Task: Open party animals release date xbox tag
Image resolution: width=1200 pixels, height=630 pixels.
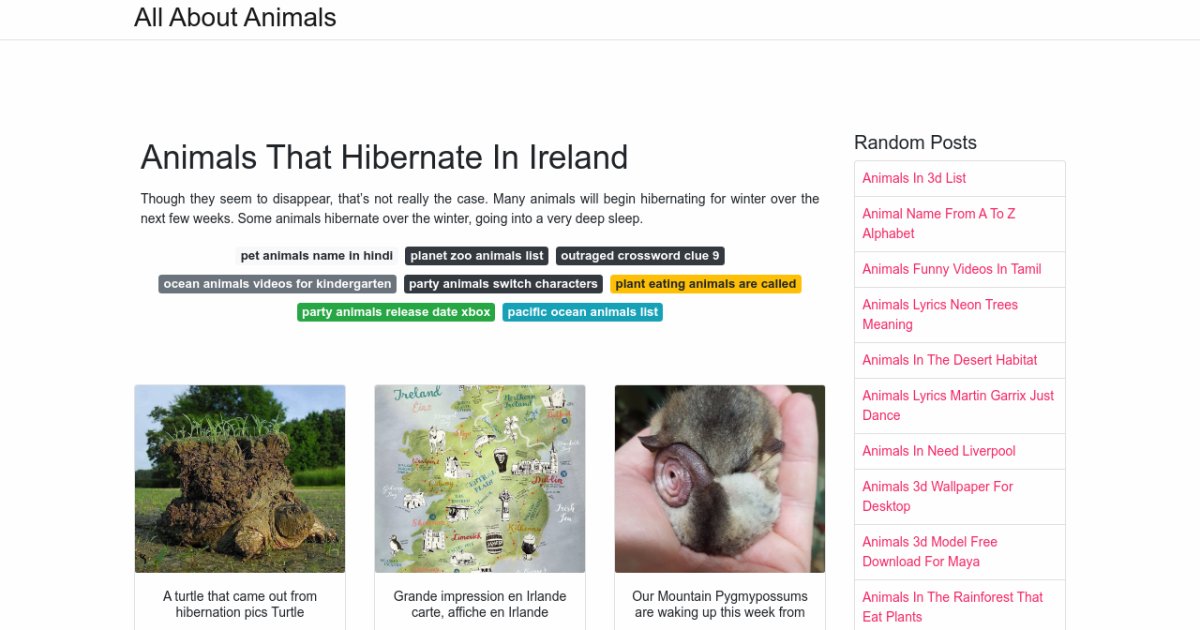Action: 396,312
